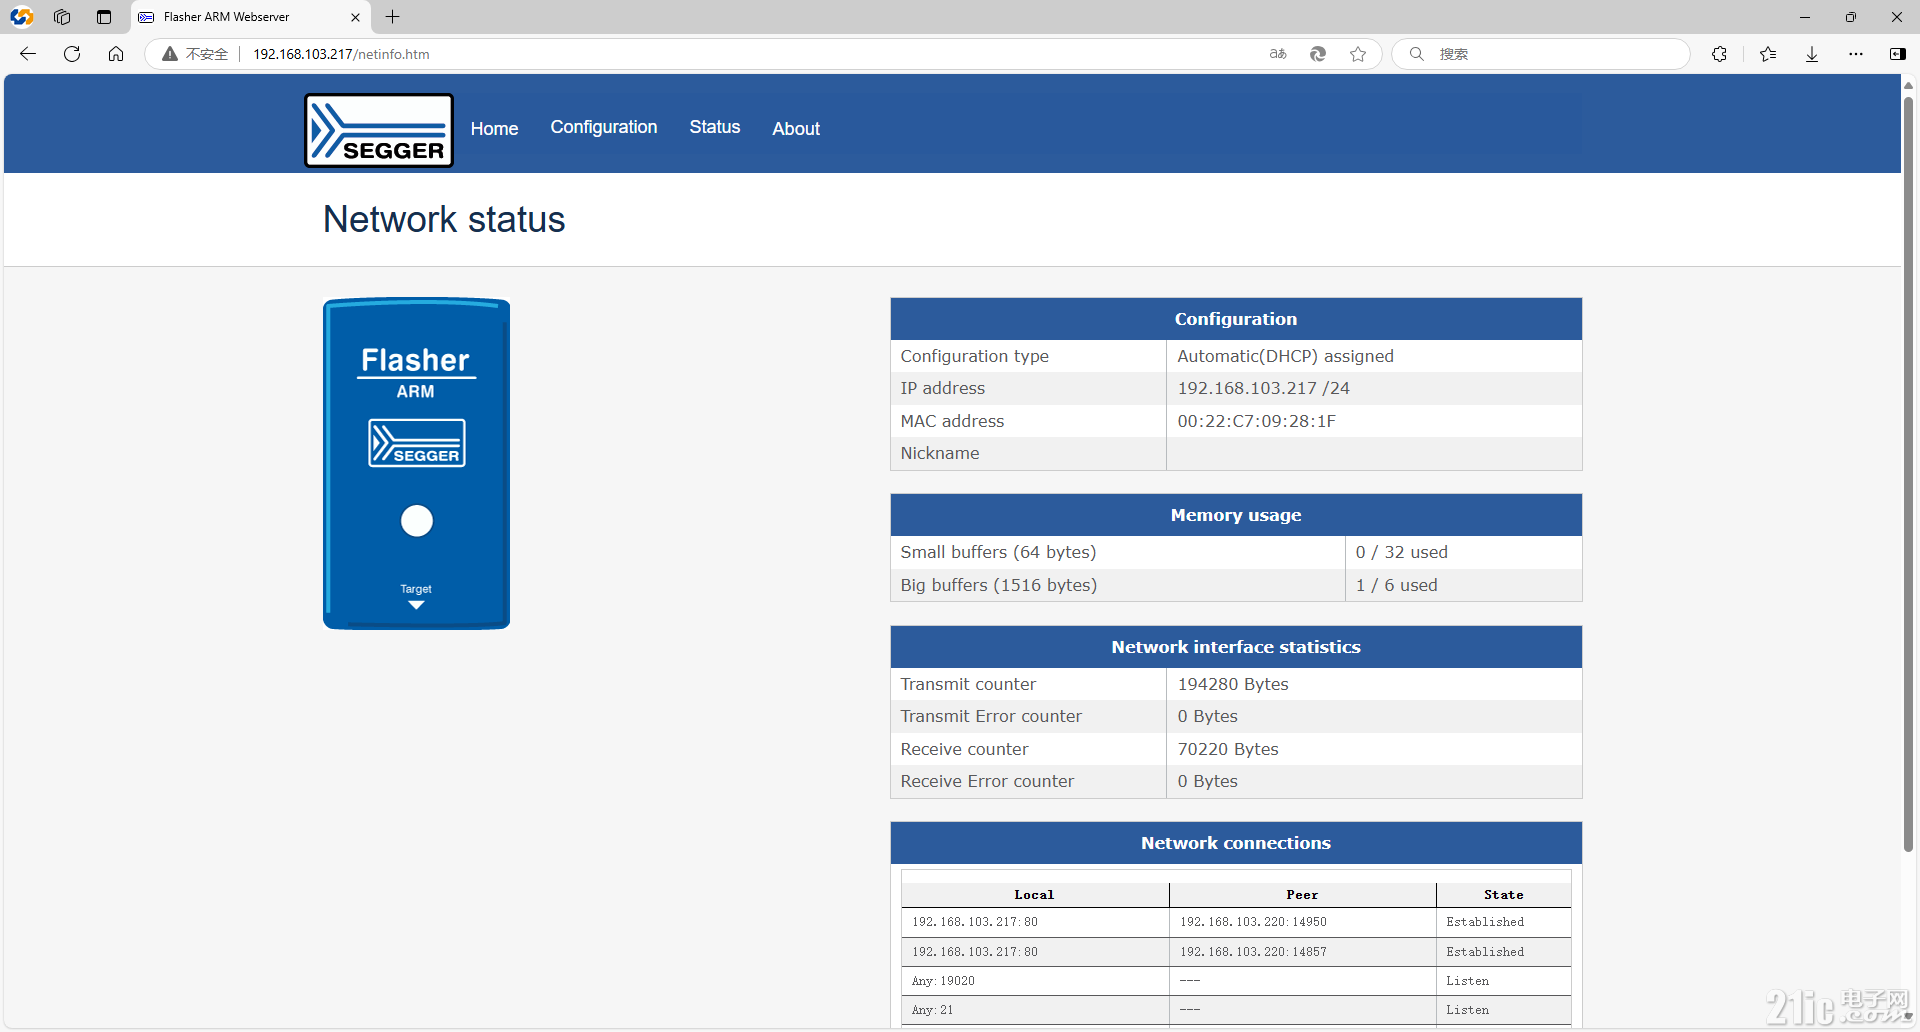Click peer 192.168.103.220:14857 cell

1302,952
